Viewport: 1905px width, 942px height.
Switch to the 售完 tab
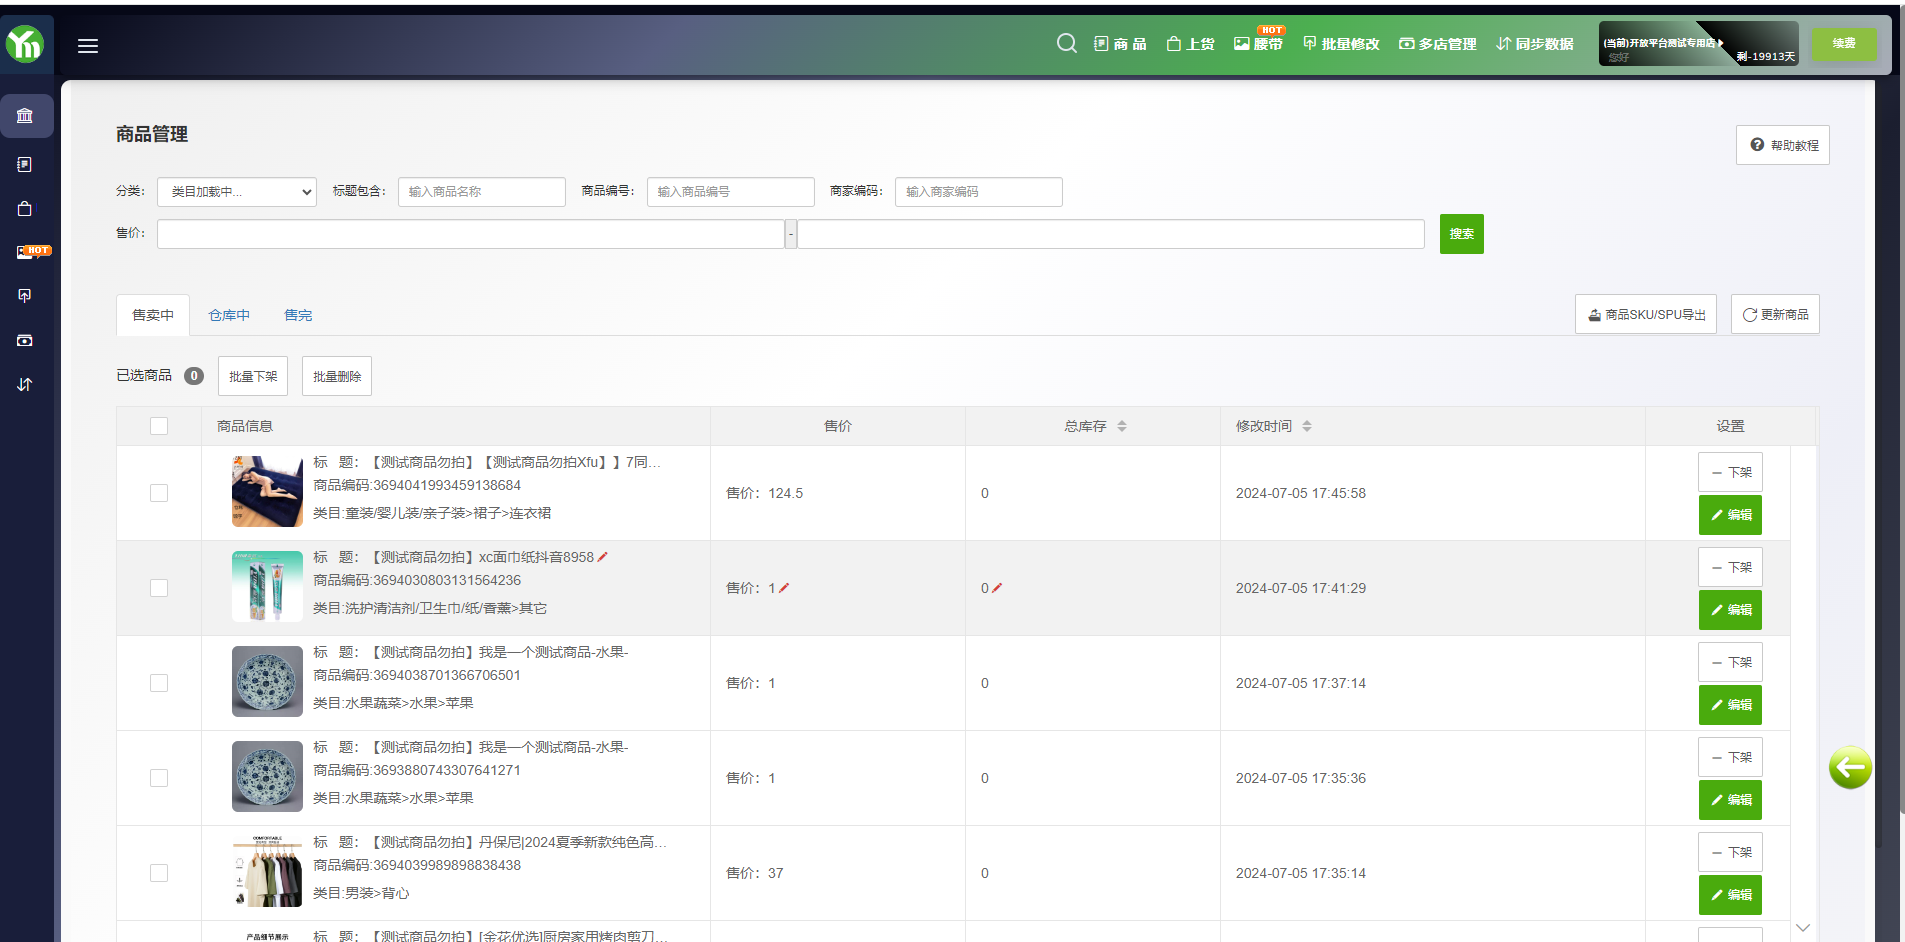[x=298, y=315]
